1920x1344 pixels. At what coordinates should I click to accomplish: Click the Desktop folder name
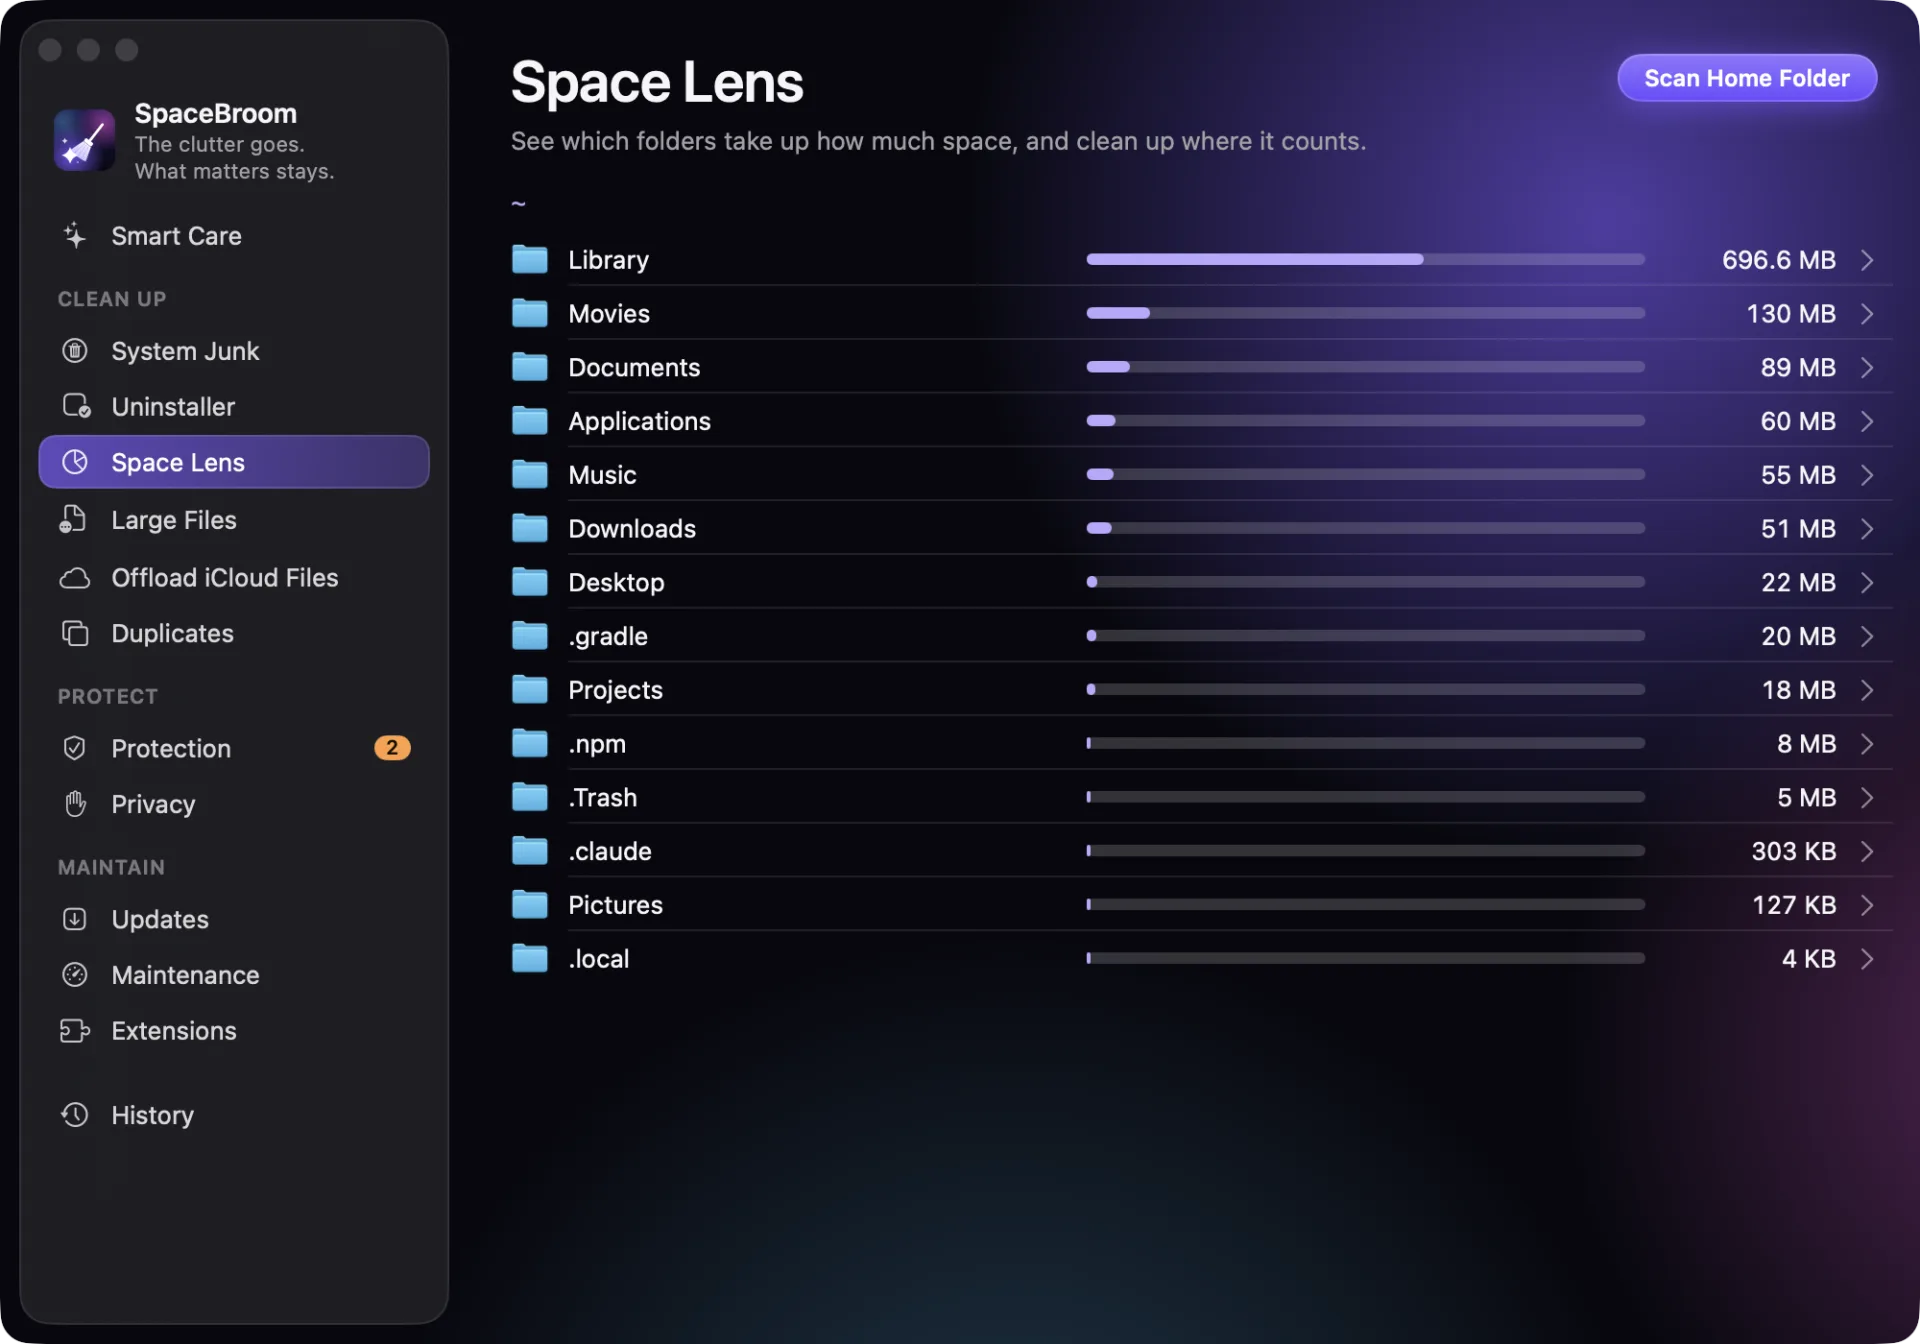616,582
